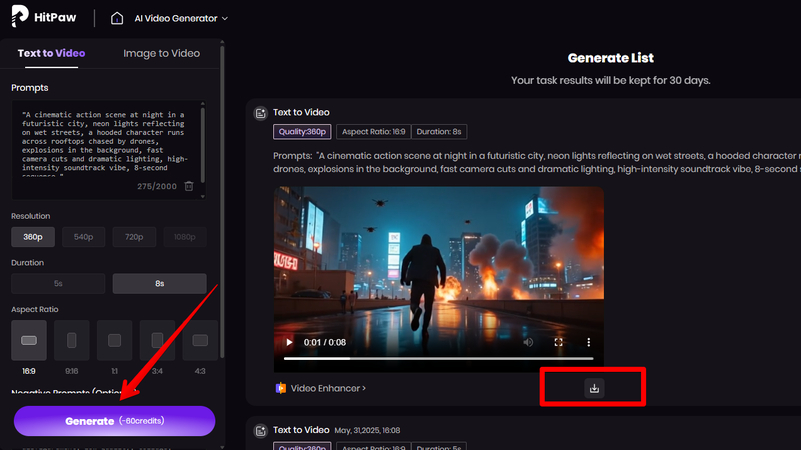Select the 9:16 aspect ratio
The width and height of the screenshot is (801, 450).
(72, 341)
